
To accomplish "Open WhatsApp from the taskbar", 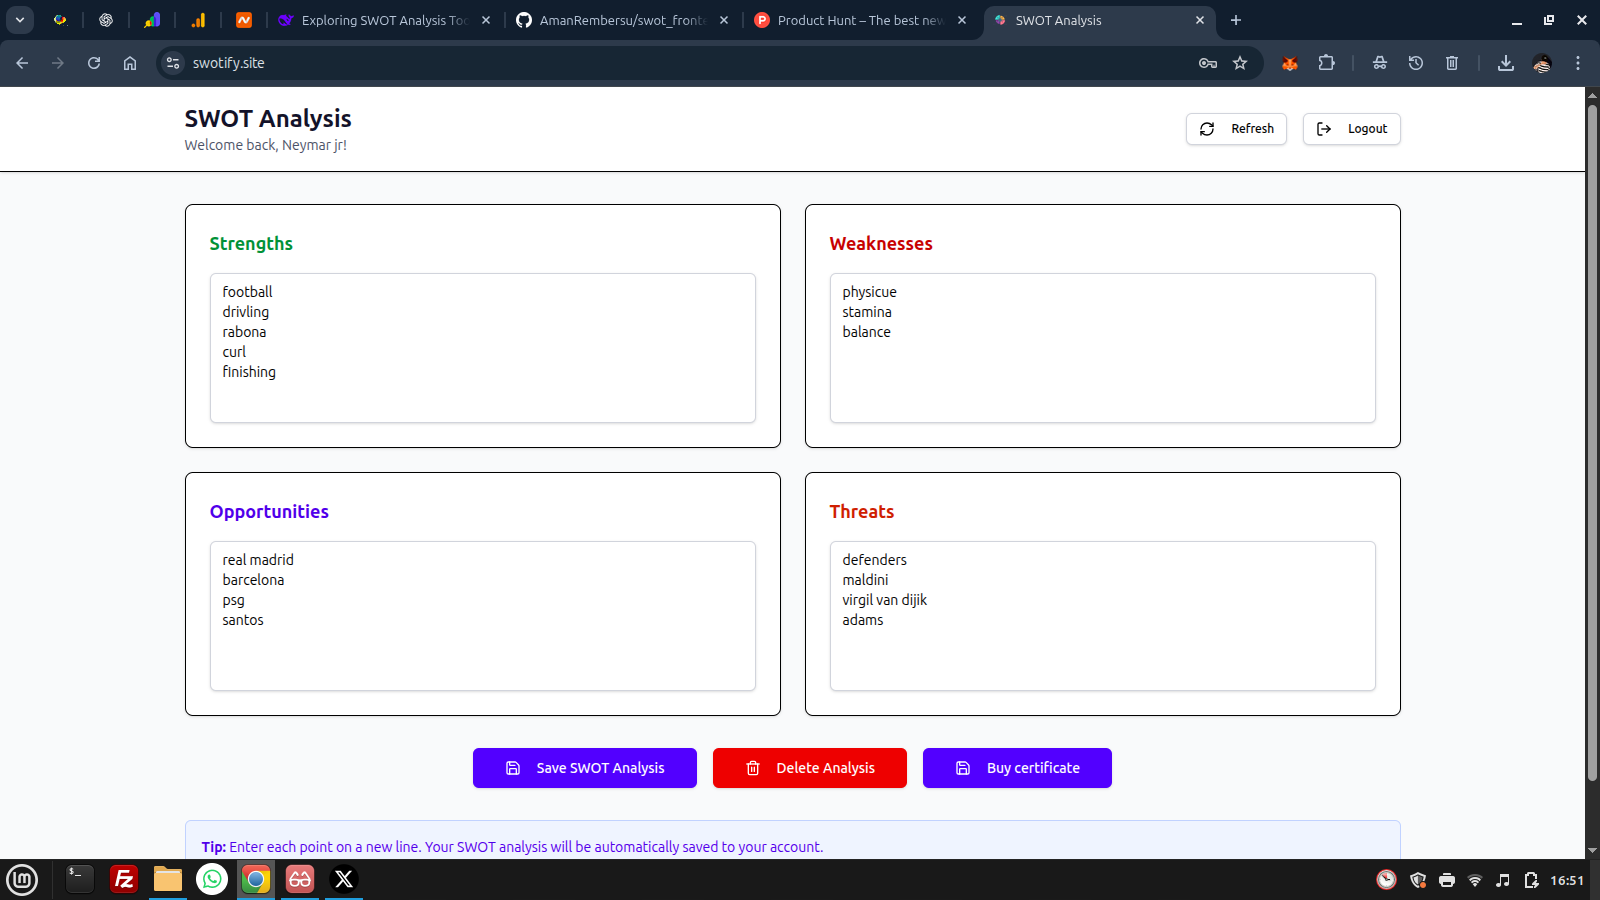I will (211, 879).
